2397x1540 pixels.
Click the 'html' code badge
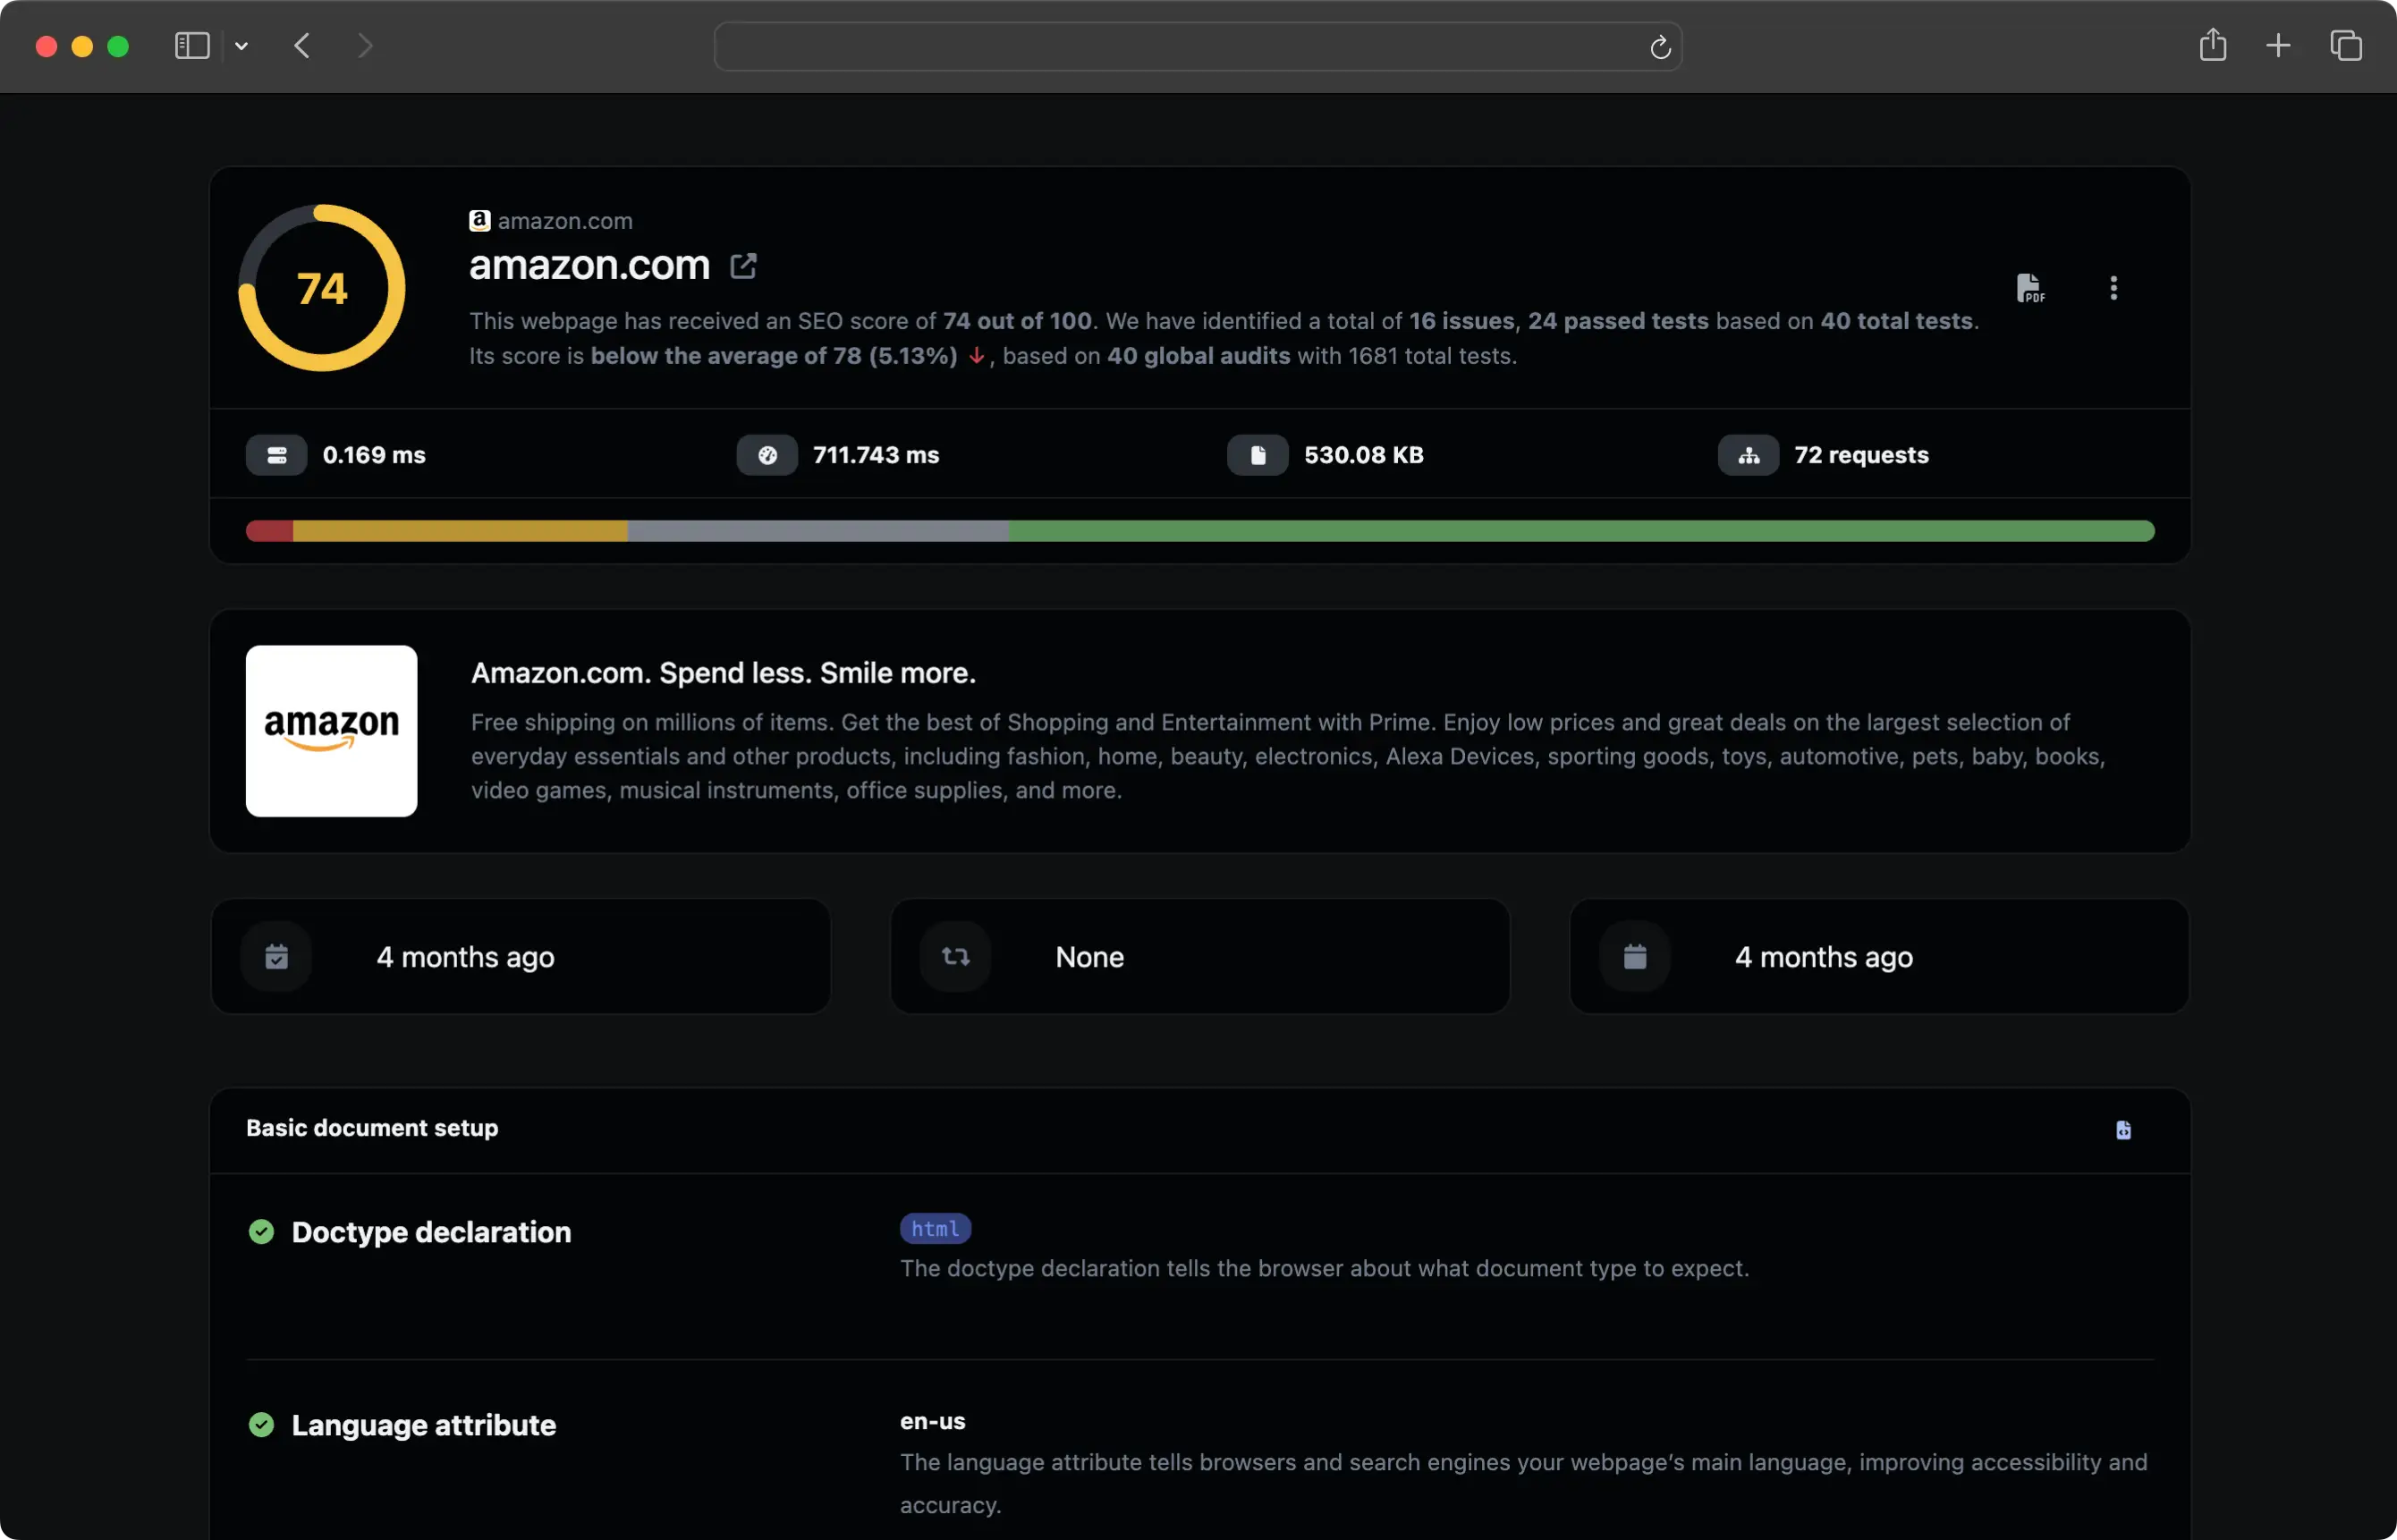(x=935, y=1229)
